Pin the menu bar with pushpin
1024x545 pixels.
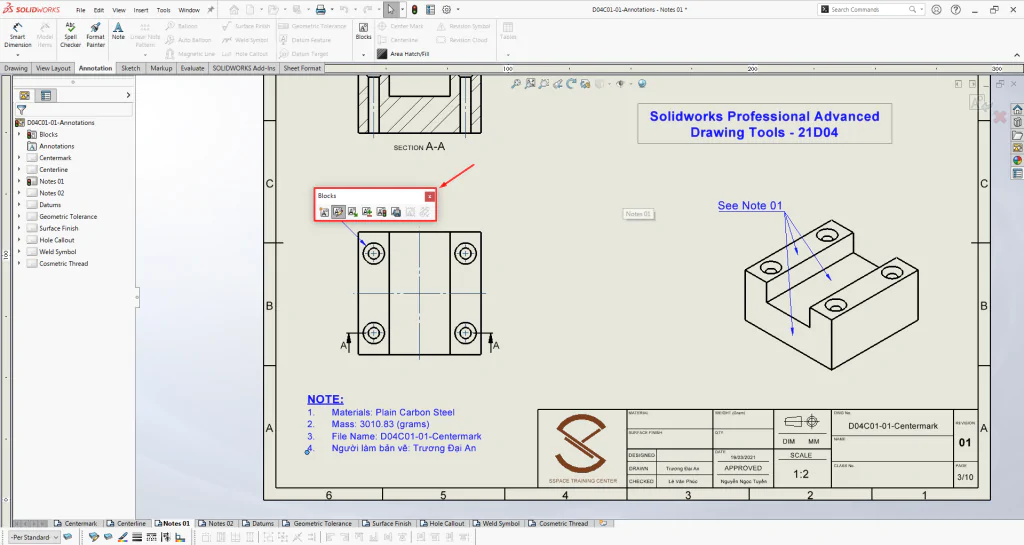coord(210,10)
